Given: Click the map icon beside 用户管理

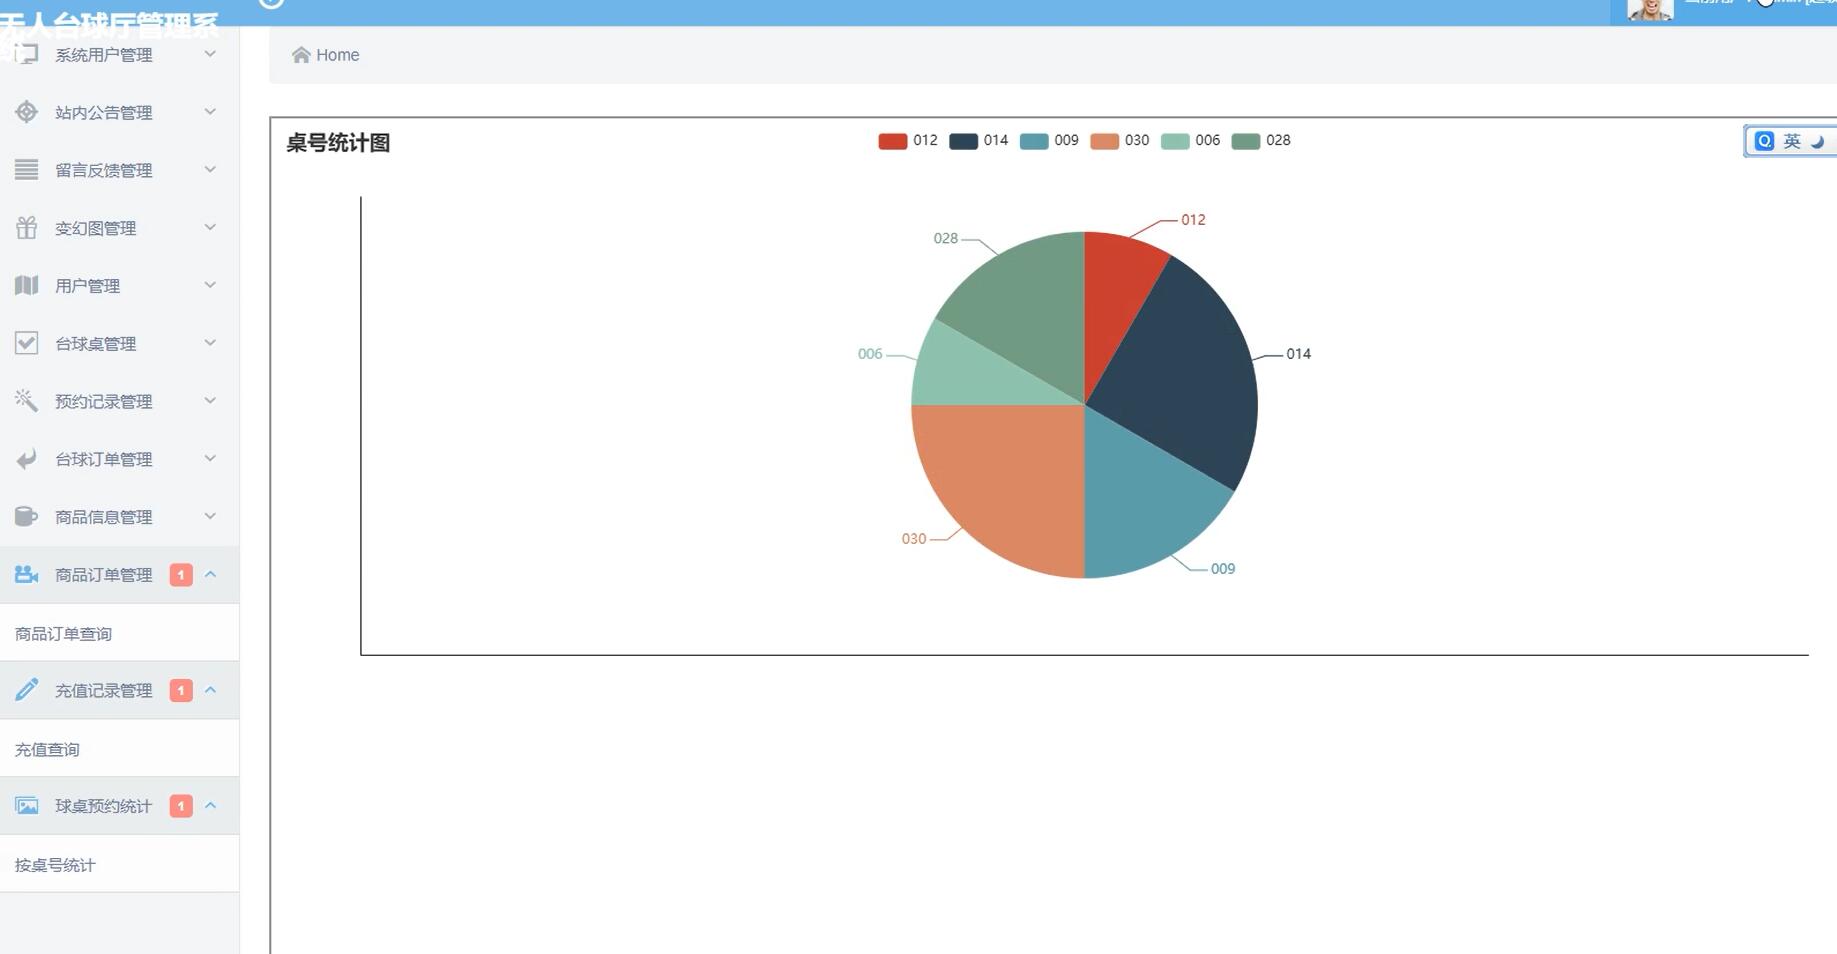Looking at the screenshot, I should click(x=27, y=286).
